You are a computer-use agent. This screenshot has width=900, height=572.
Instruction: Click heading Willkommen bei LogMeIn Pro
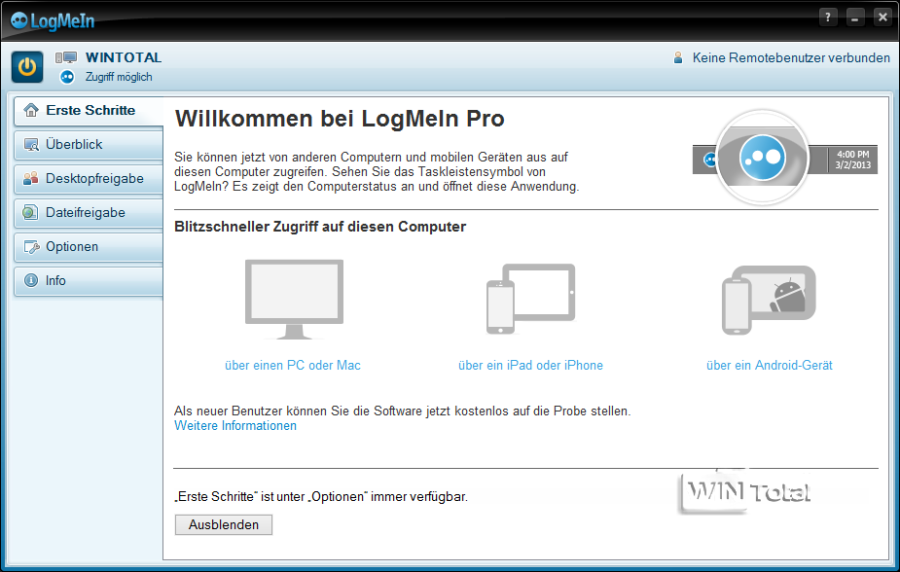pyautogui.click(x=340, y=119)
